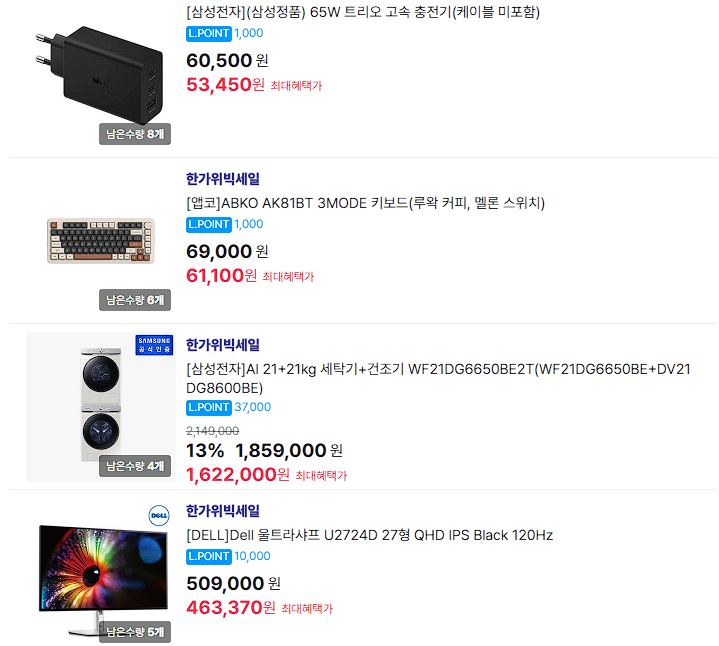Open the ABKO AK81BT 3MODE 키보드 title link
The image size is (719, 646).
[365, 203]
